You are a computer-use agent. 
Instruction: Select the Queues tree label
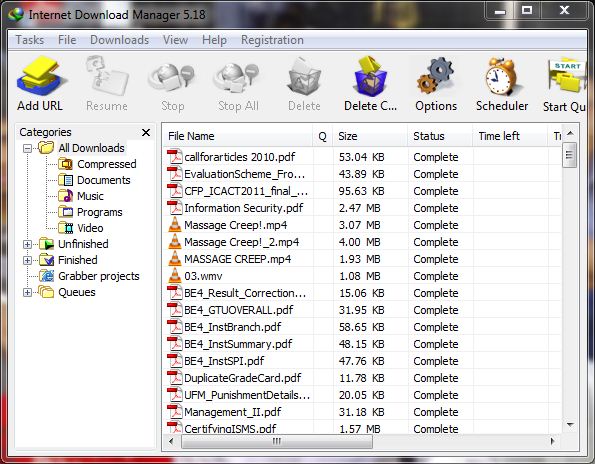(77, 292)
